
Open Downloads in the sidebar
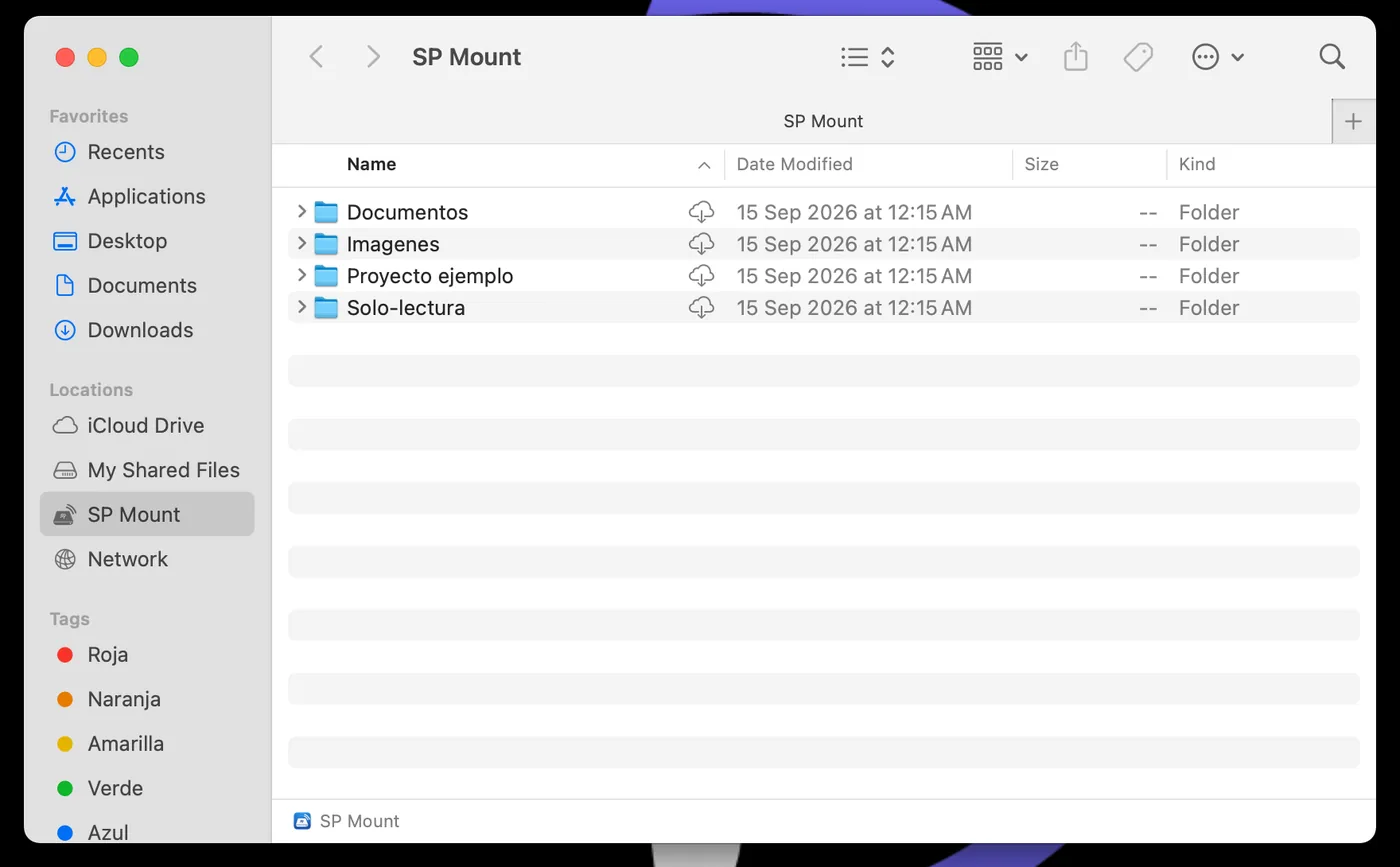(147, 330)
